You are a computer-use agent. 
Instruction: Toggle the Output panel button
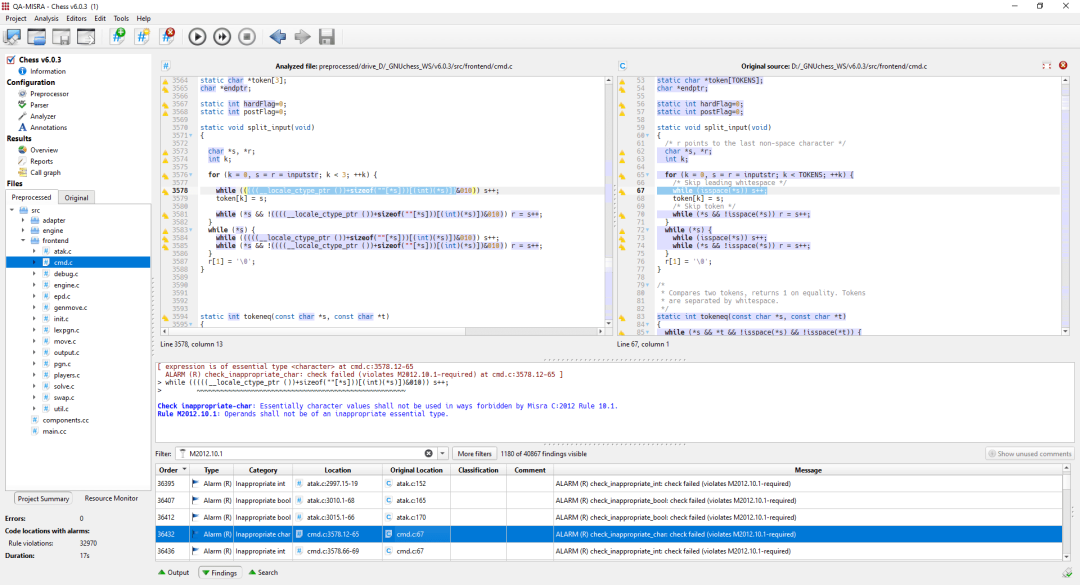(x=174, y=573)
